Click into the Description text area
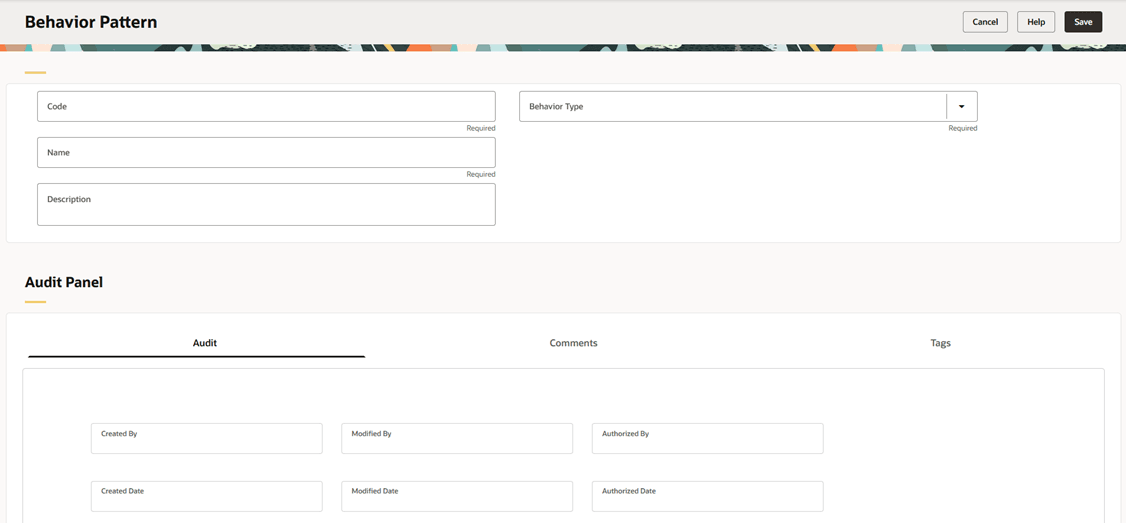Viewport: 1126px width, 523px height. tap(266, 204)
